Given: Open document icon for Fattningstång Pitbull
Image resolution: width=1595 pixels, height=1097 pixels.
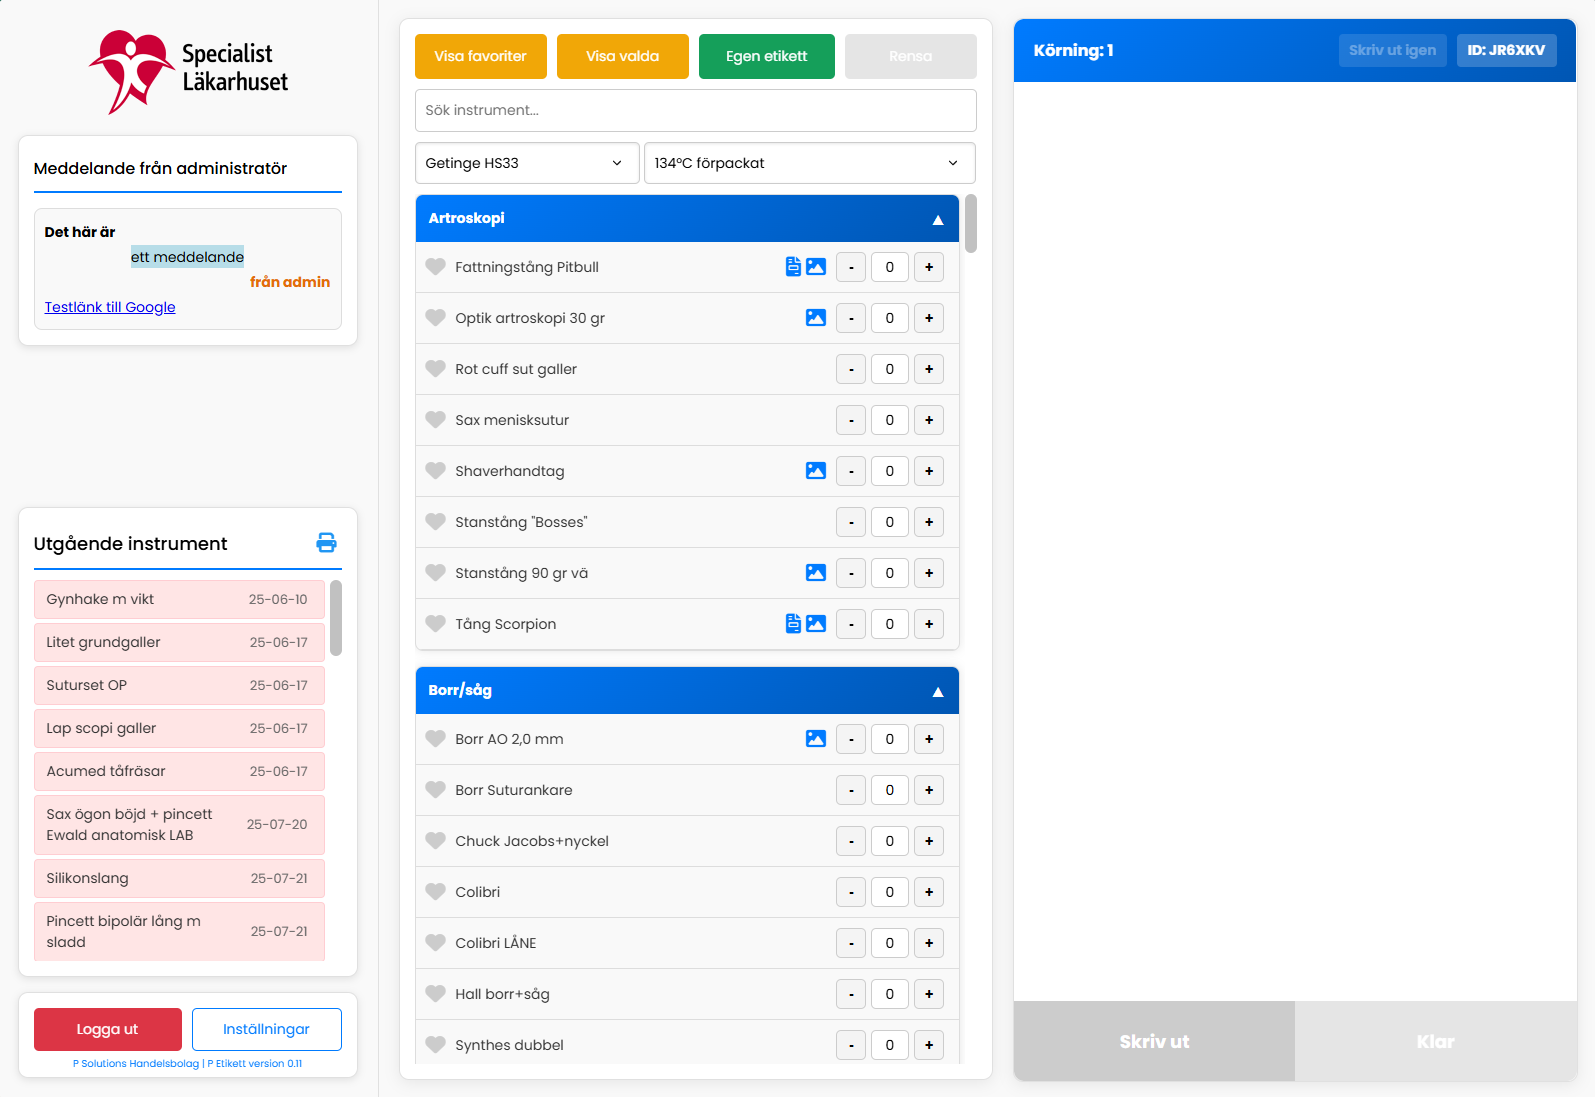Looking at the screenshot, I should [793, 267].
